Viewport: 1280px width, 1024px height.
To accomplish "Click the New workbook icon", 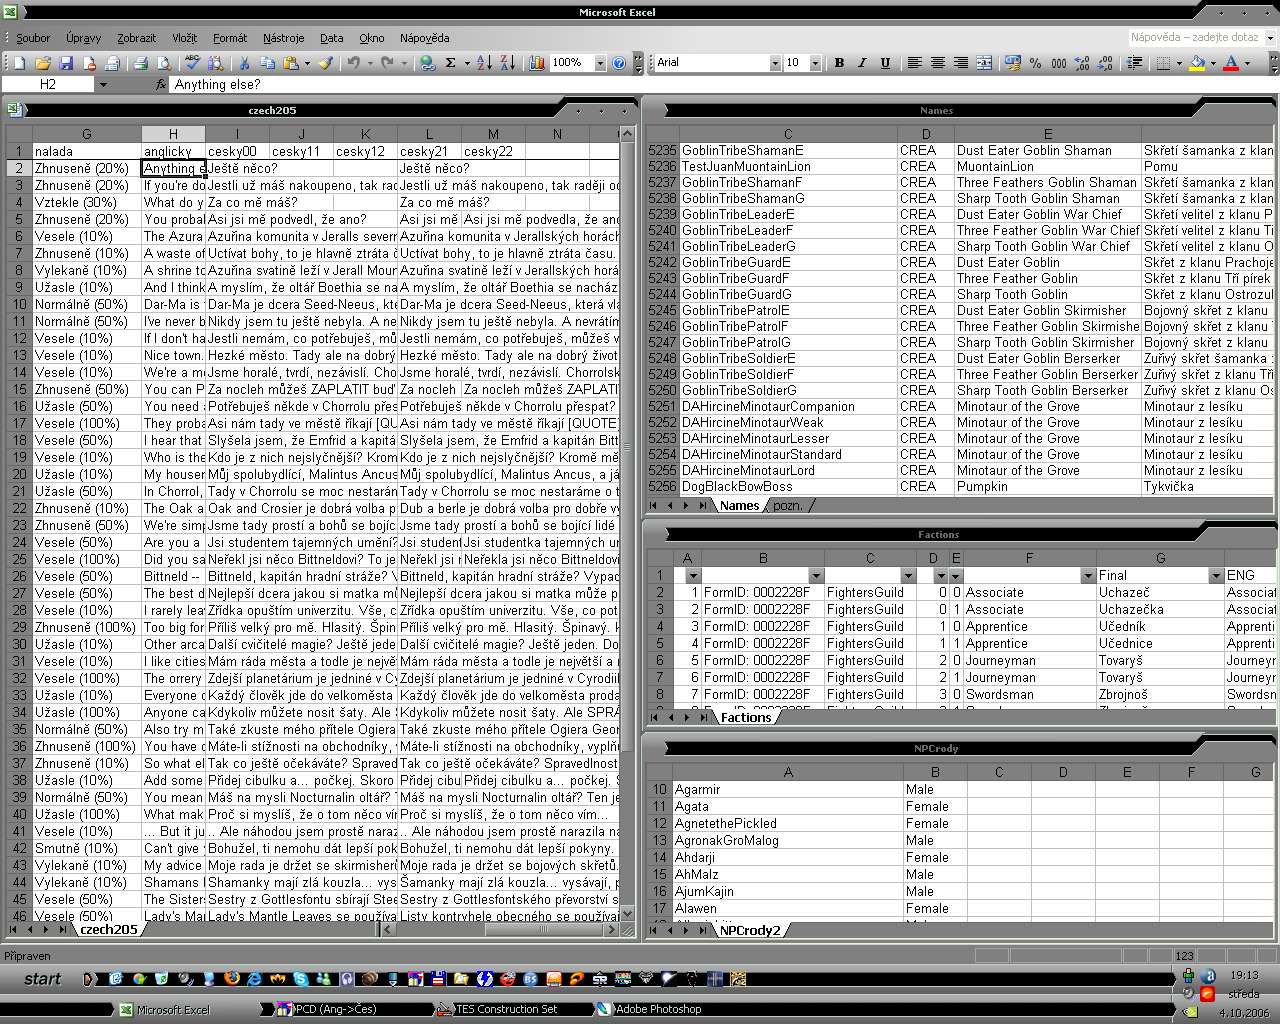I will pyautogui.click(x=19, y=63).
